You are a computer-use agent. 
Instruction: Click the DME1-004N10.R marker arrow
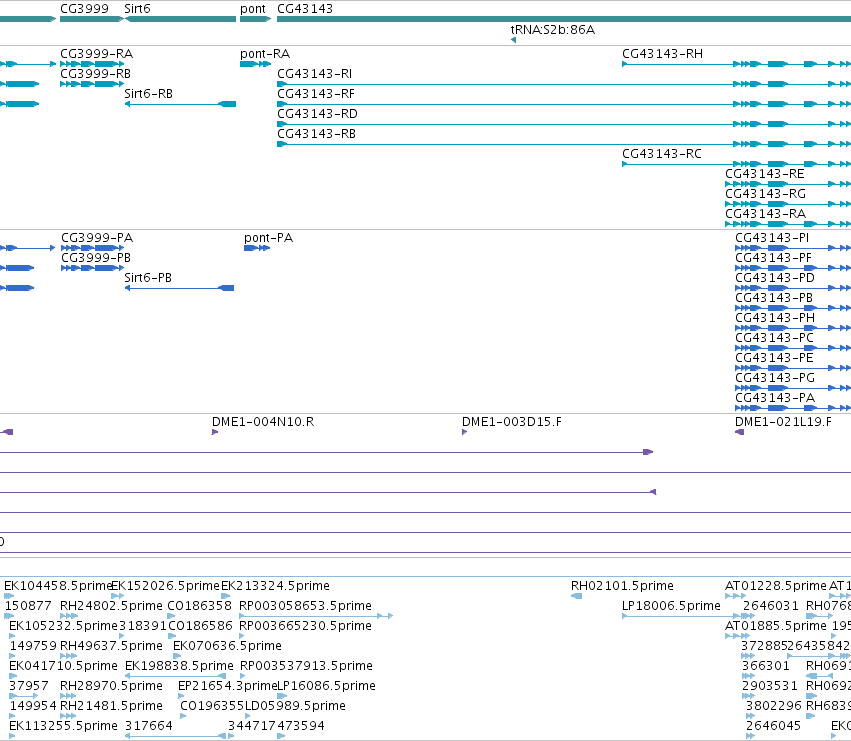pyautogui.click(x=215, y=432)
